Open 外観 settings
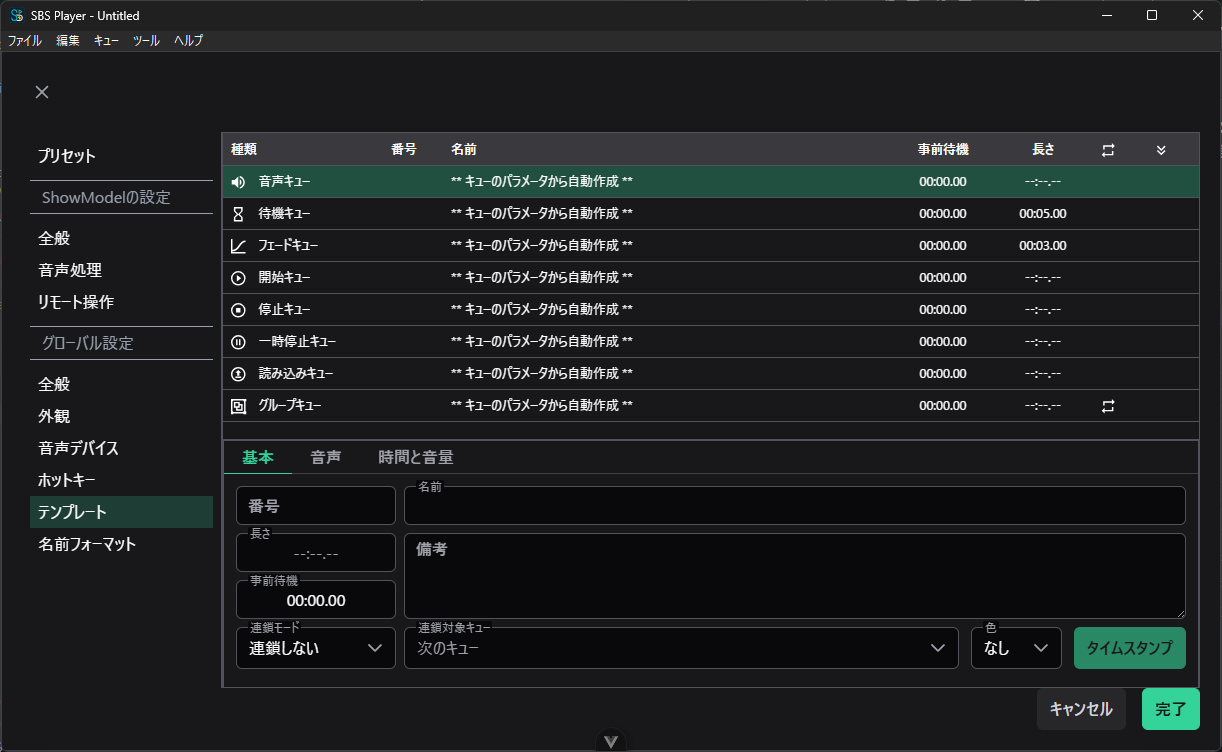 click(x=121, y=416)
